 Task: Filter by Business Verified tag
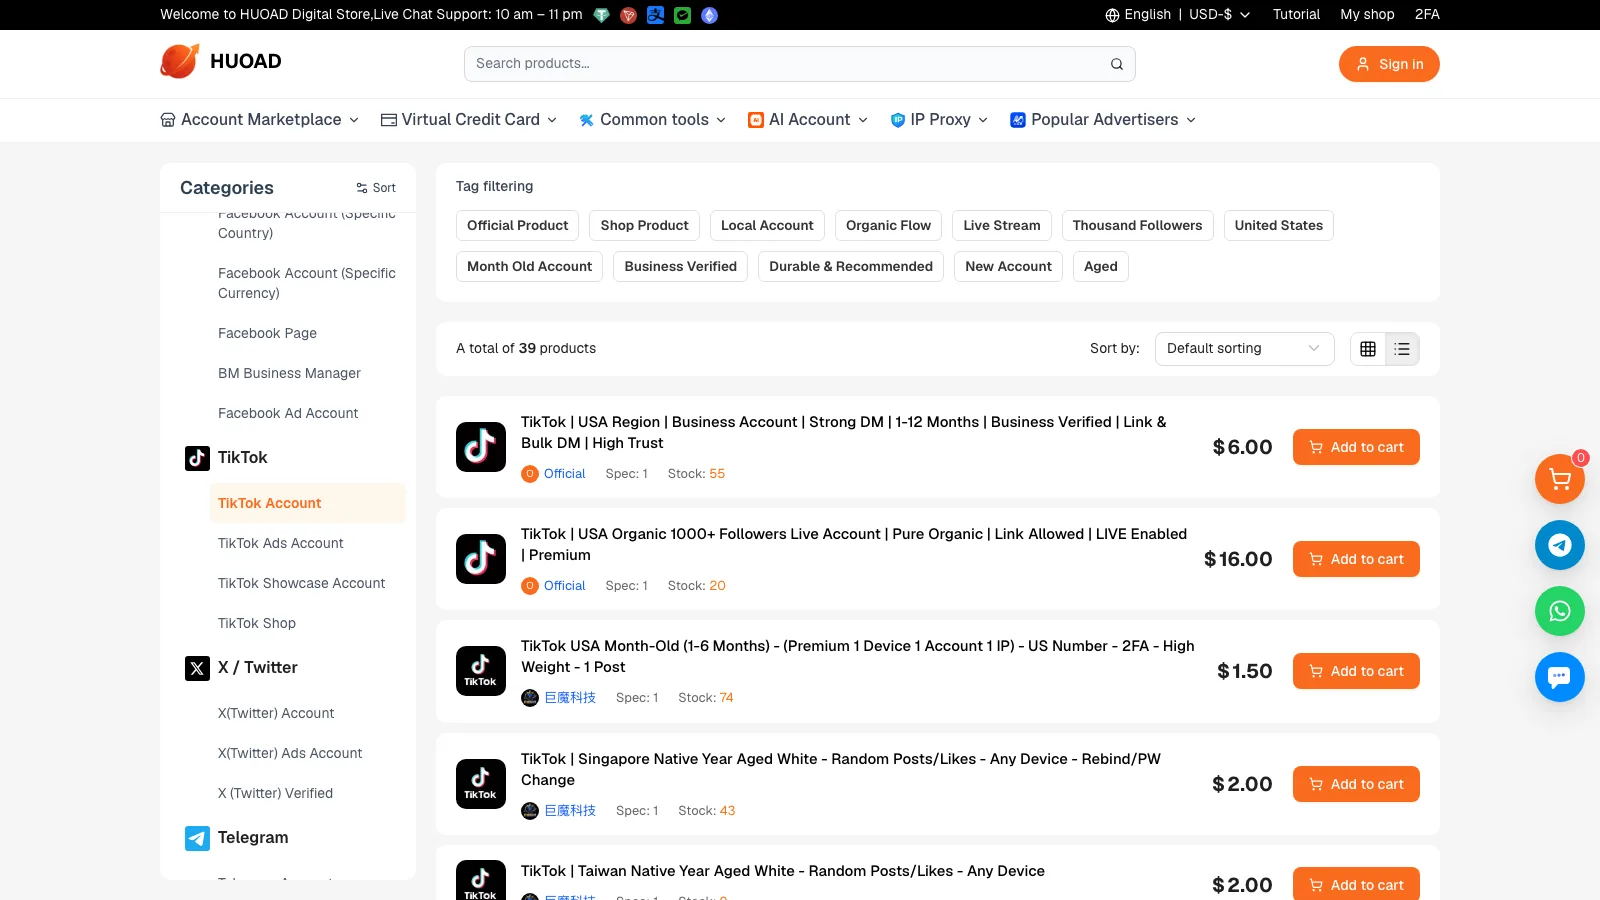coord(680,267)
